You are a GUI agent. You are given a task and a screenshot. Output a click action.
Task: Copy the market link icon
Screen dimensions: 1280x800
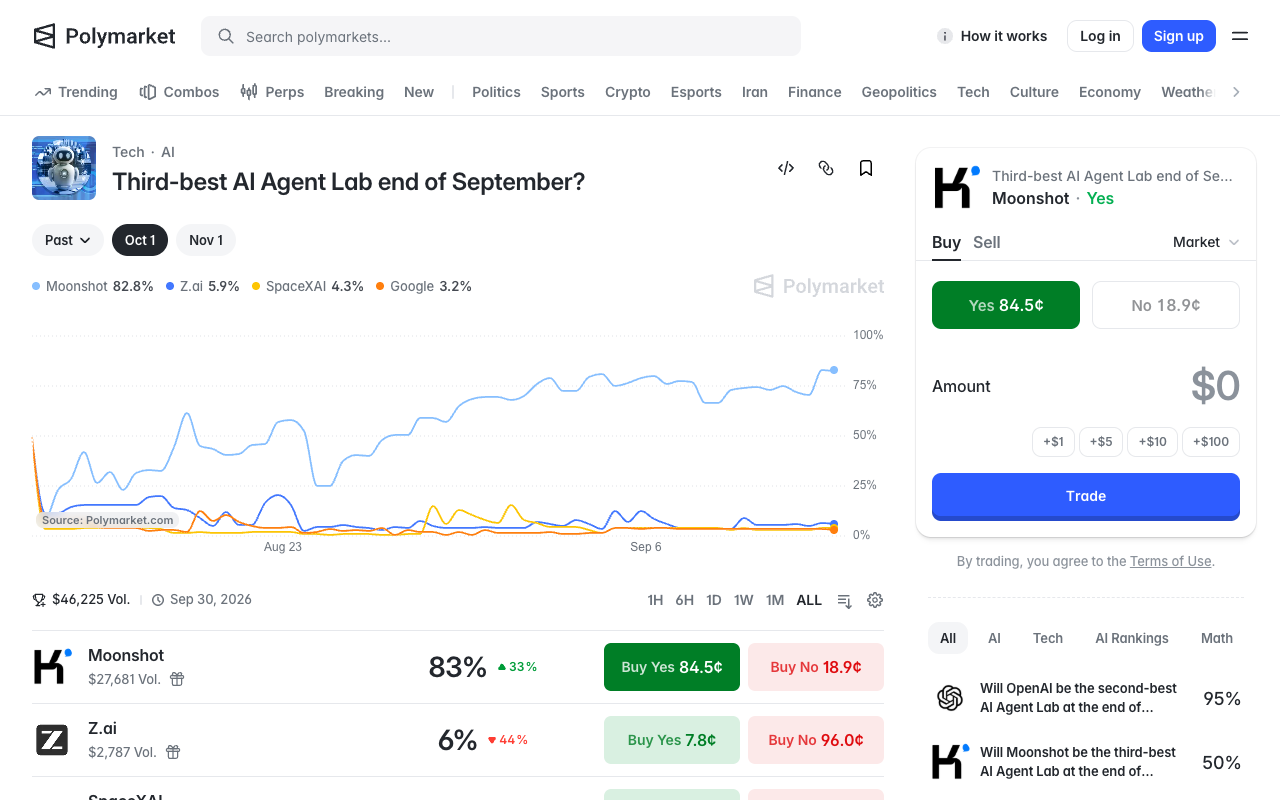[826, 168]
